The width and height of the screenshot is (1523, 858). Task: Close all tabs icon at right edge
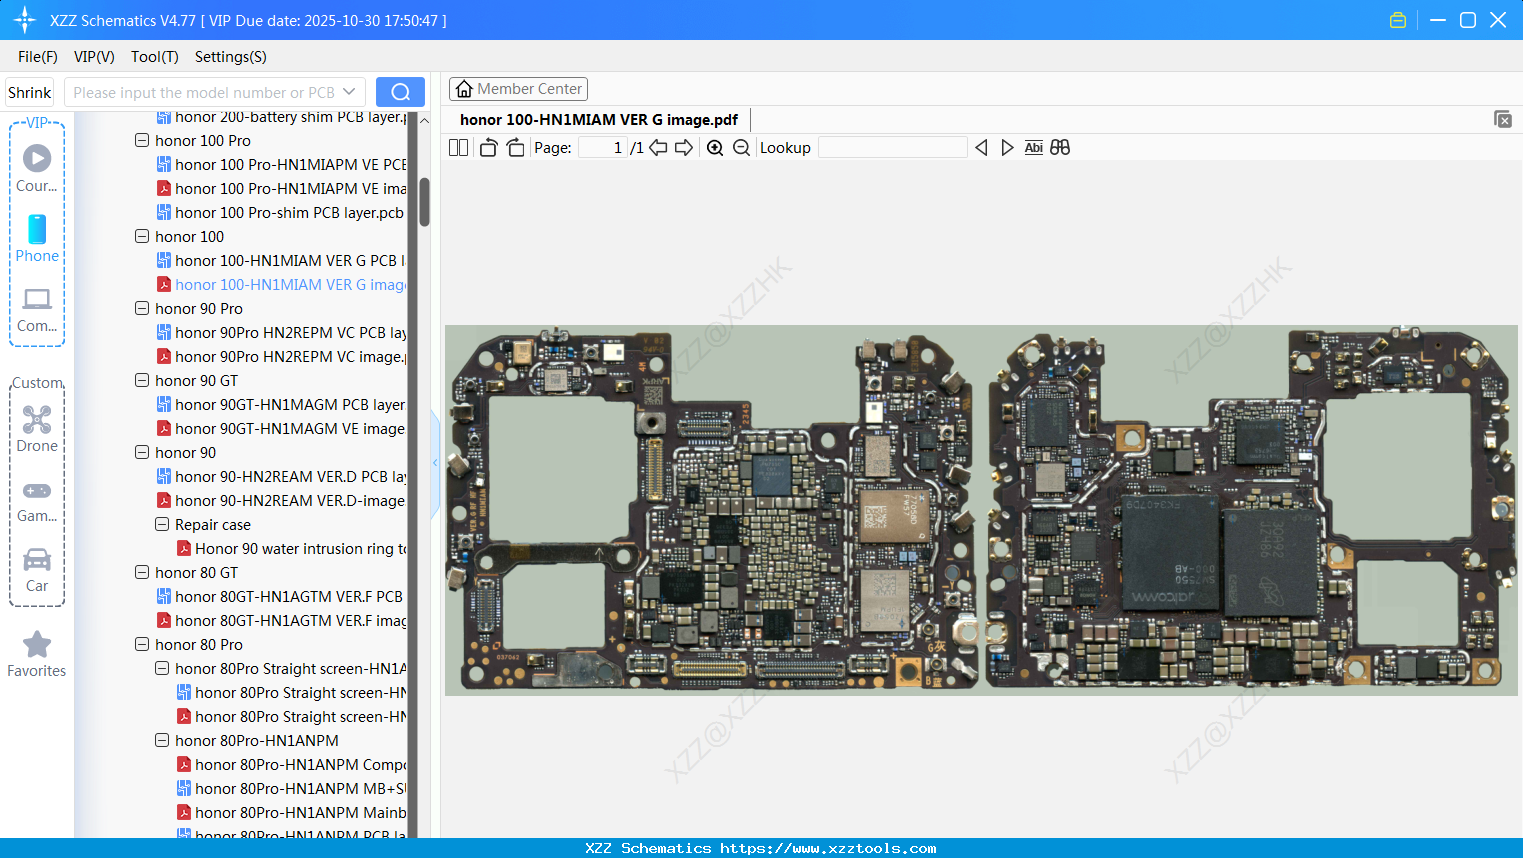tap(1503, 119)
